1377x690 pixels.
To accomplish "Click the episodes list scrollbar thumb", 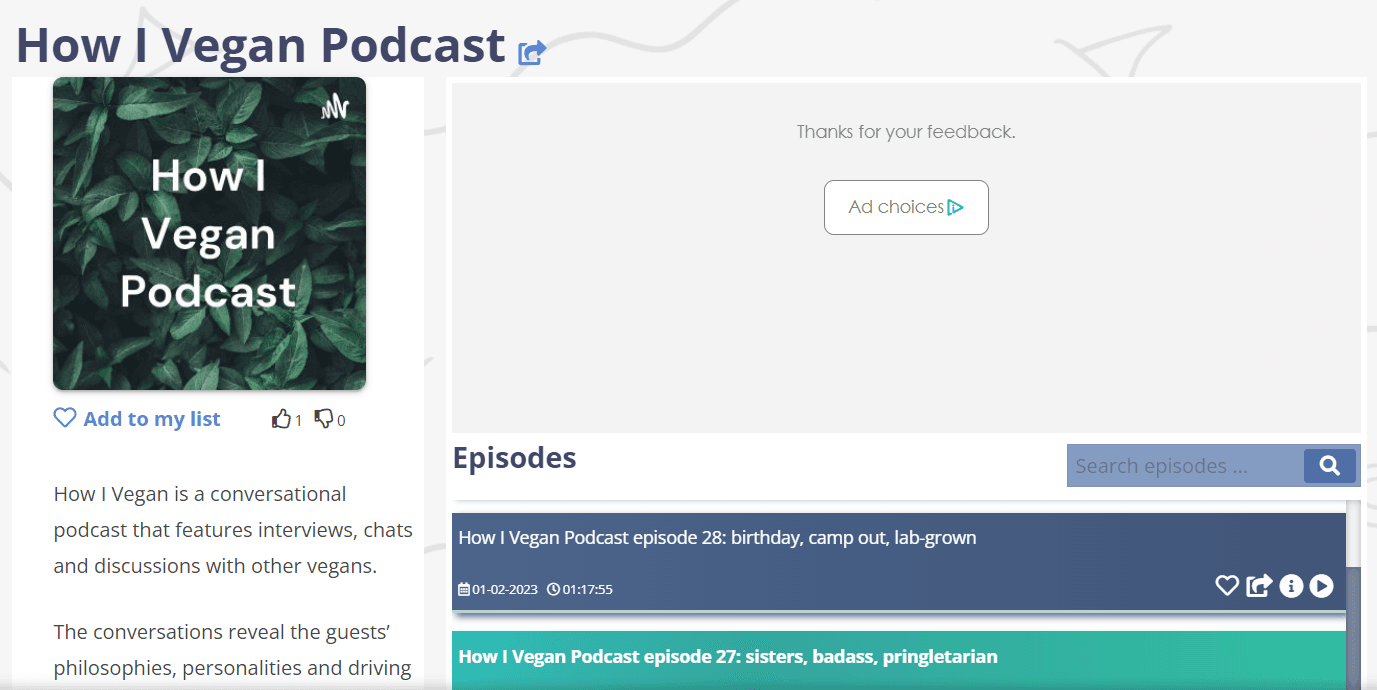I will (x=1354, y=628).
